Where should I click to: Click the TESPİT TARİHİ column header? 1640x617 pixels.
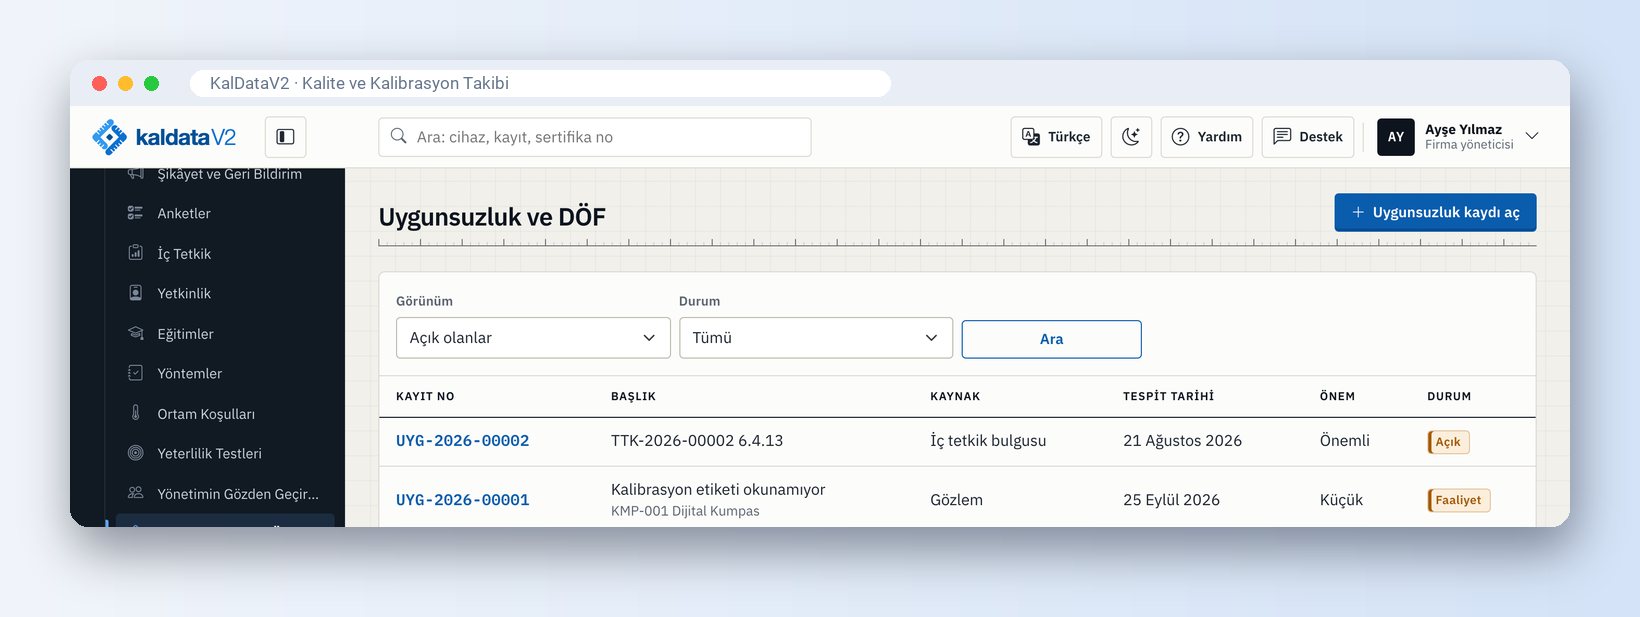(1168, 396)
